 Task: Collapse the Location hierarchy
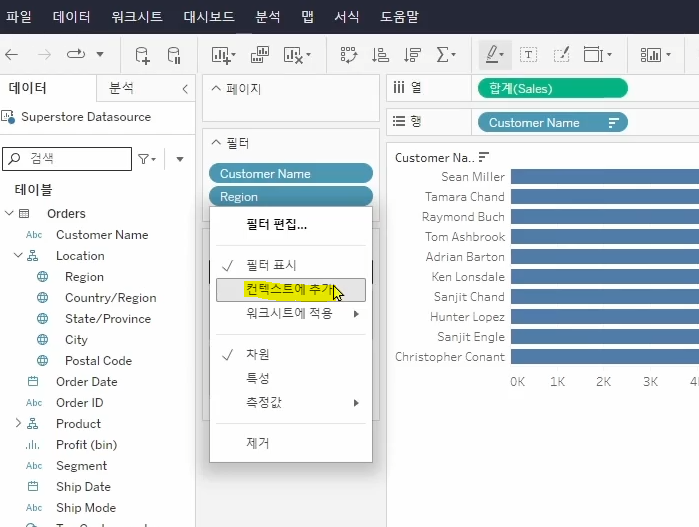pos(18,255)
